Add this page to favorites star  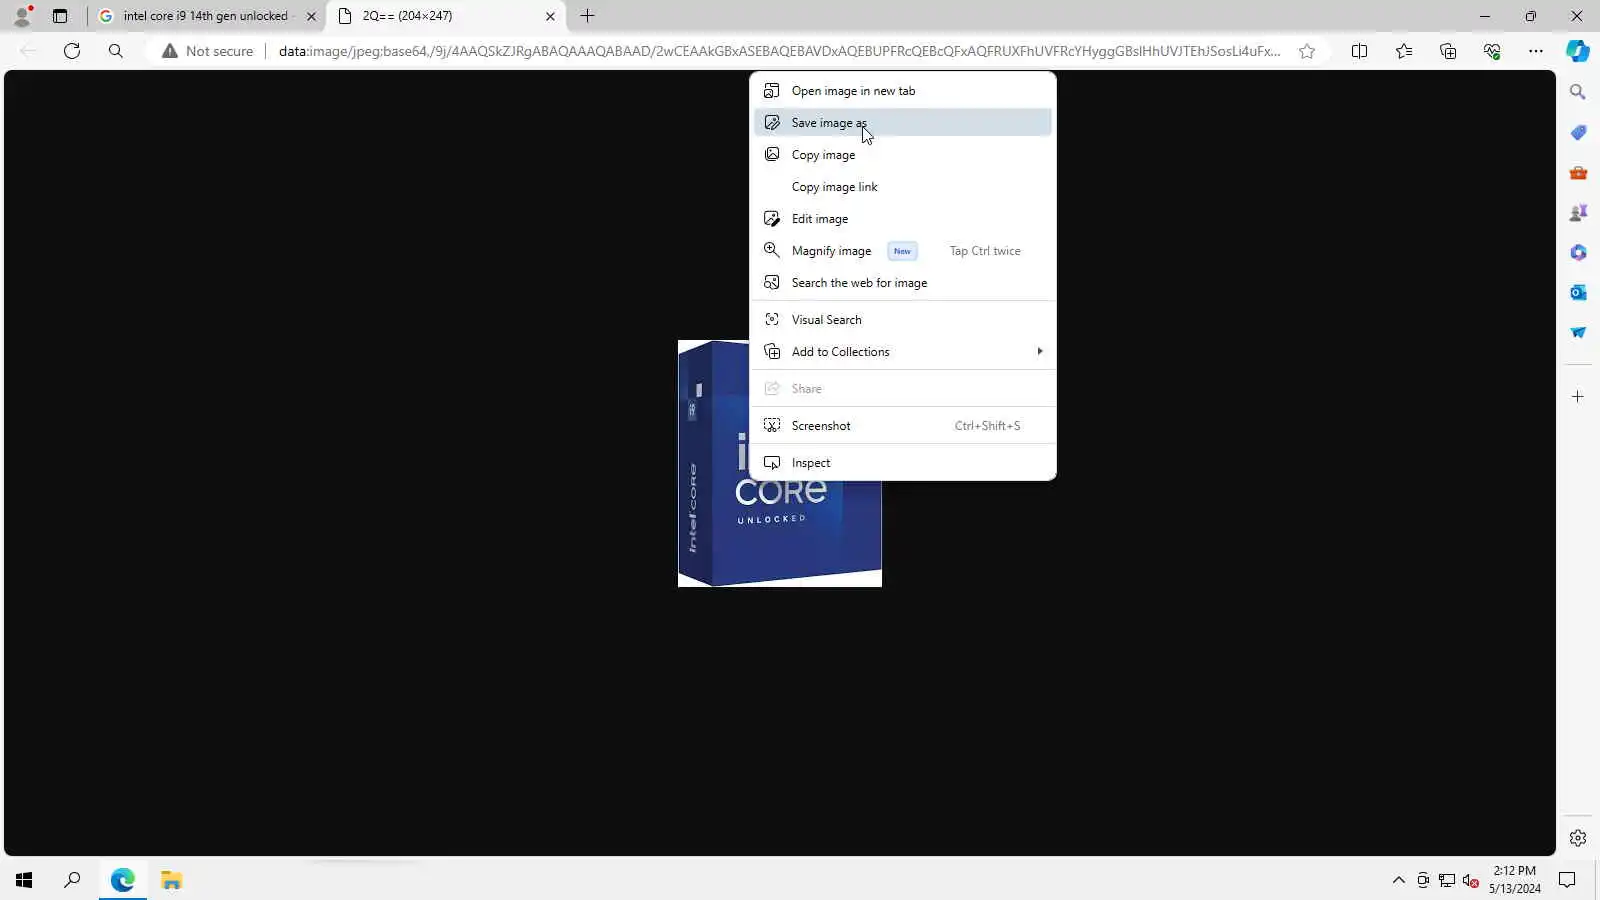tap(1307, 51)
